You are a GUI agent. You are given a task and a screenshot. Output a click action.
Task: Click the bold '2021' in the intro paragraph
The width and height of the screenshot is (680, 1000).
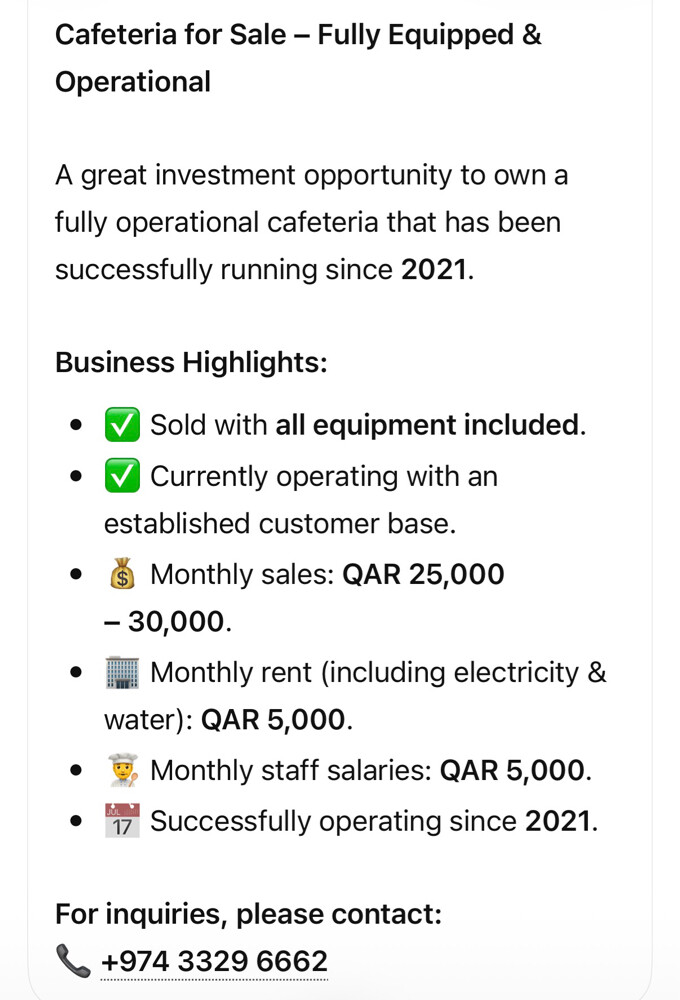[434, 269]
